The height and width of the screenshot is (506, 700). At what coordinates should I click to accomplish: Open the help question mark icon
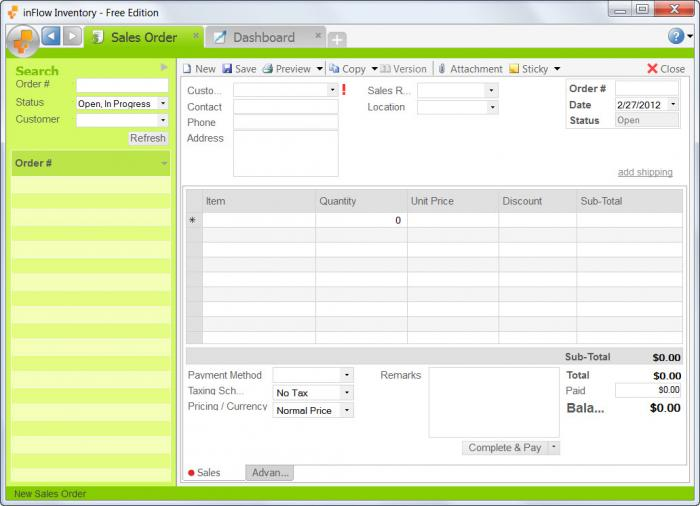click(x=676, y=36)
